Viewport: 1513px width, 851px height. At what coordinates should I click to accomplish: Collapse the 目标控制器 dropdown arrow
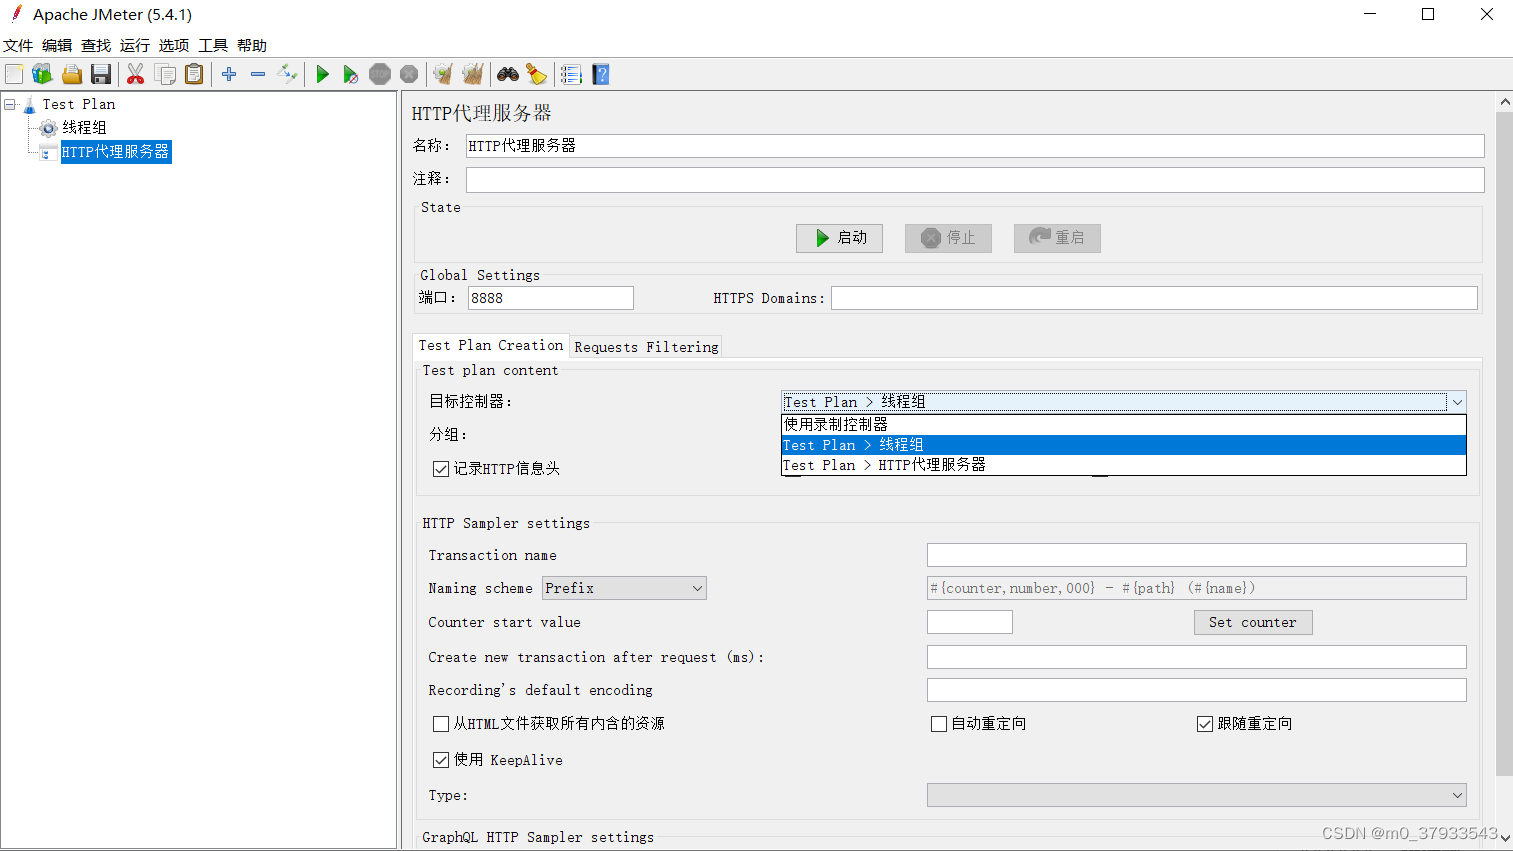1457,402
